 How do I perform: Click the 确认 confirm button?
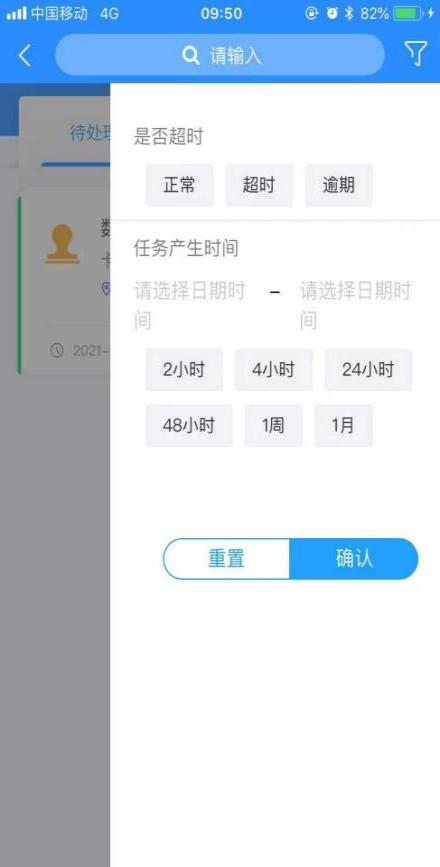tap(354, 559)
